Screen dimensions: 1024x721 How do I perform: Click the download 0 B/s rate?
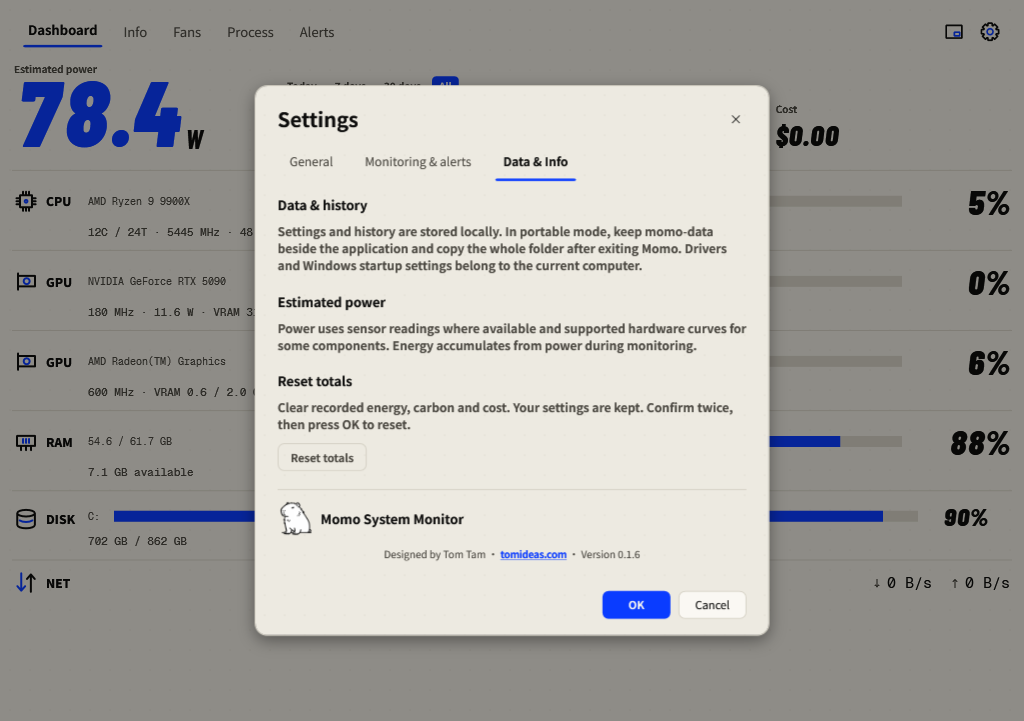tap(903, 583)
